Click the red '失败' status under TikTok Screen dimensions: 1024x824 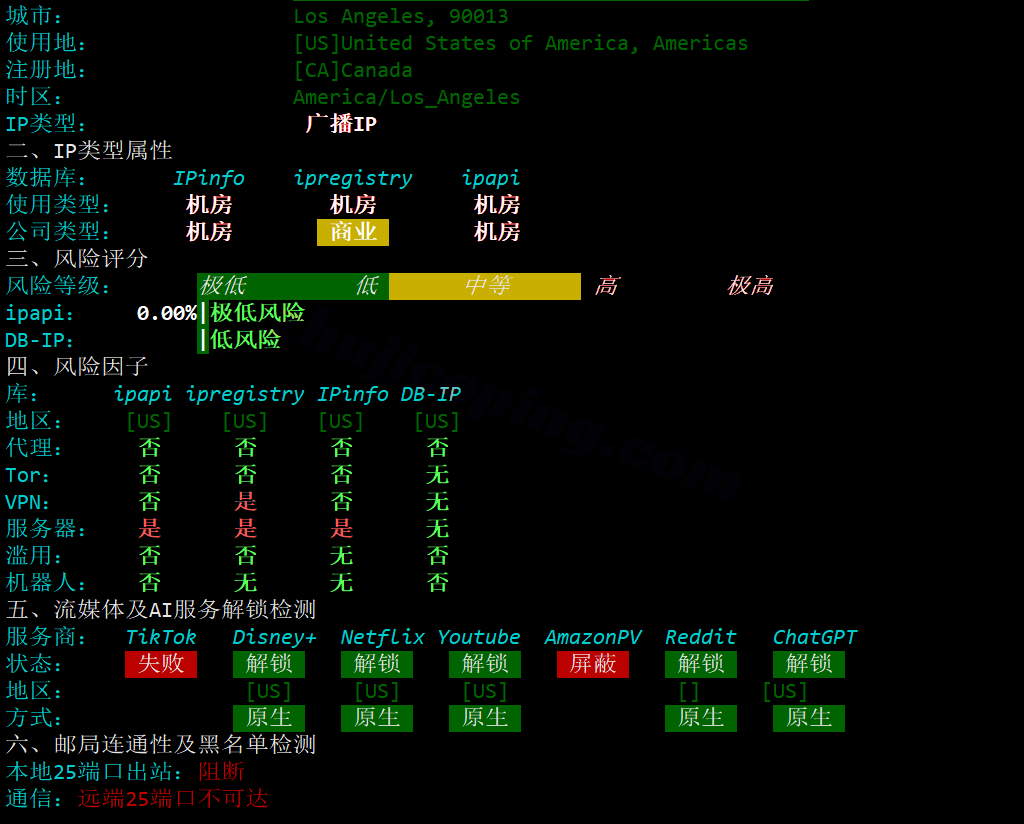(x=161, y=664)
